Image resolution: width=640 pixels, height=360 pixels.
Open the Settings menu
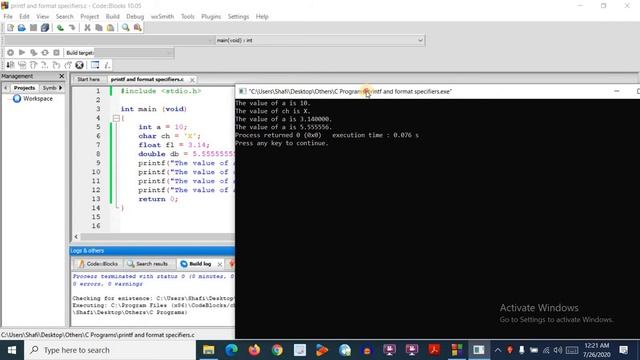pyautogui.click(x=238, y=17)
